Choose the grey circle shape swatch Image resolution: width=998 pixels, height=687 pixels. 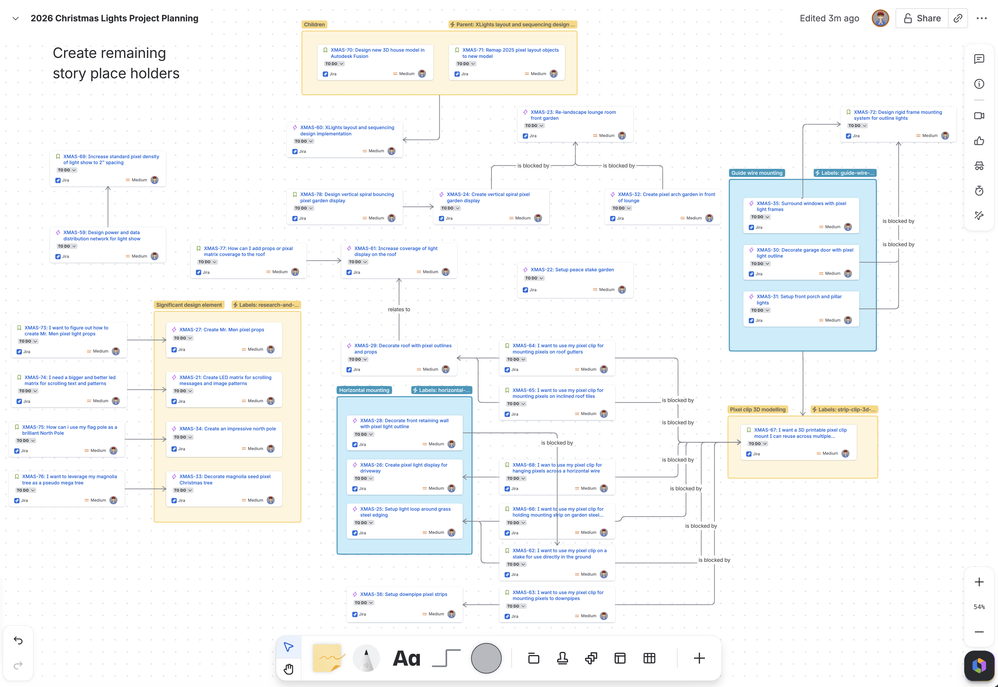[486, 658]
